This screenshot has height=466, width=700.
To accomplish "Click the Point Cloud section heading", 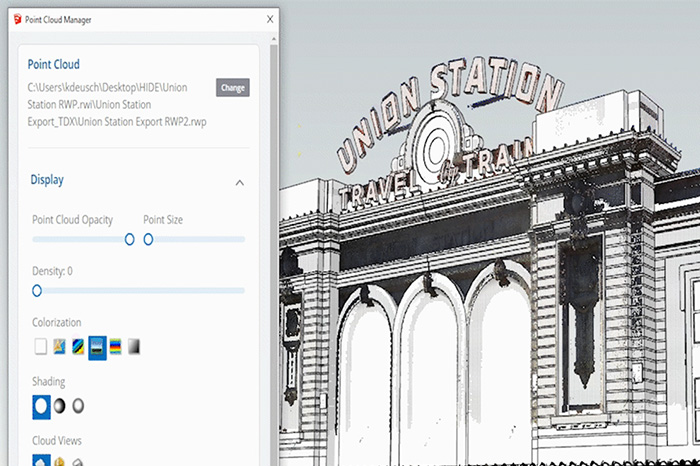I will click(x=54, y=64).
